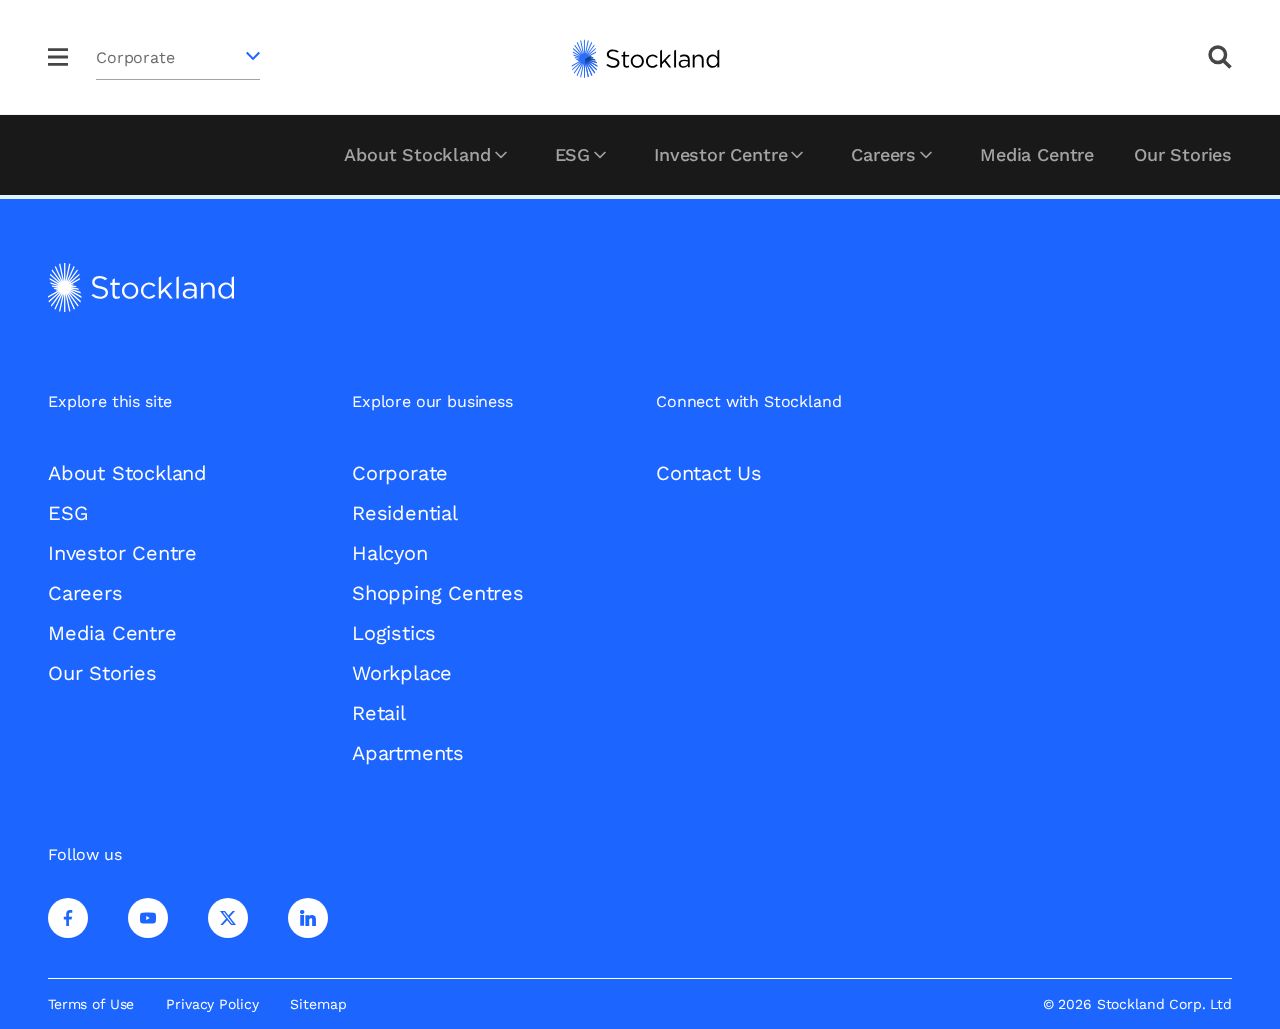Open the Shopping Centres link

[438, 593]
